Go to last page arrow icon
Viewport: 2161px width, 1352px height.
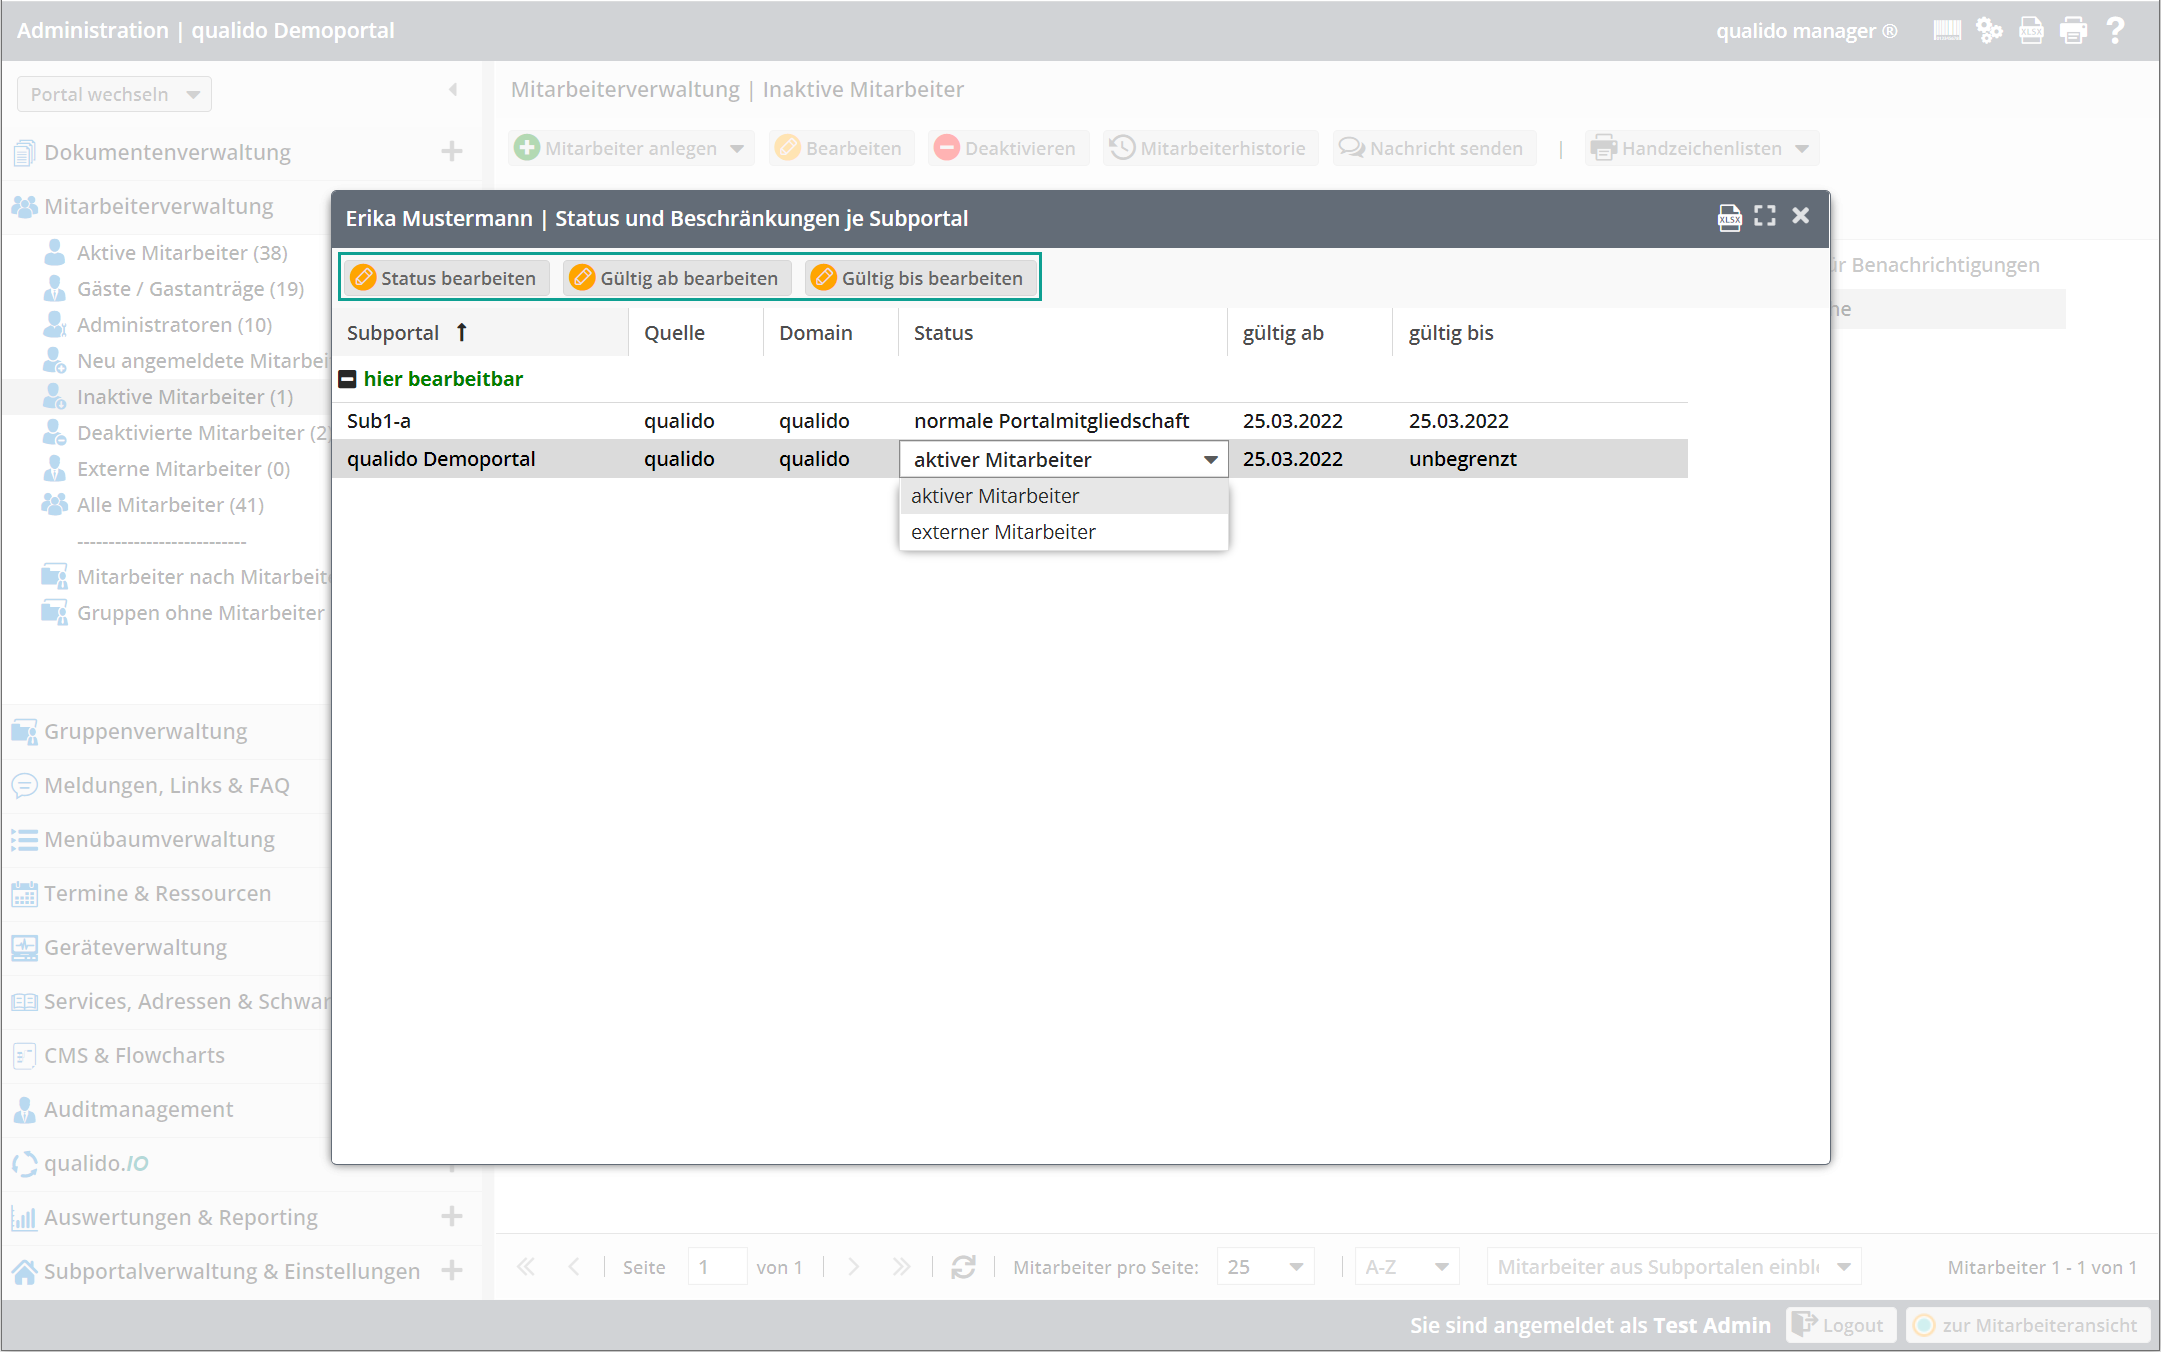(901, 1267)
